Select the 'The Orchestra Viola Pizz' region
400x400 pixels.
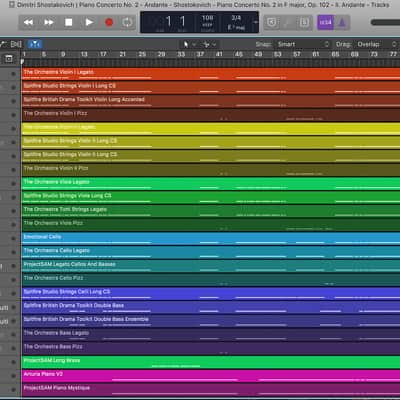211,225
